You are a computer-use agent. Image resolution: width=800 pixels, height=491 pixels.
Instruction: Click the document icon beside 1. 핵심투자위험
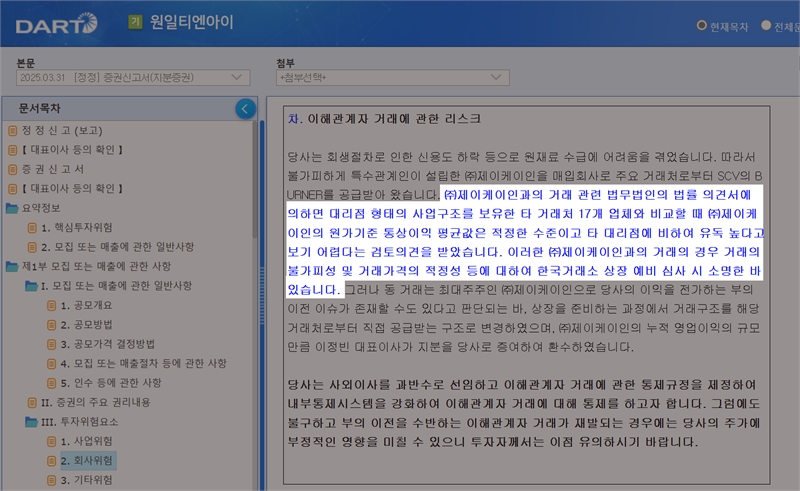(x=32, y=228)
